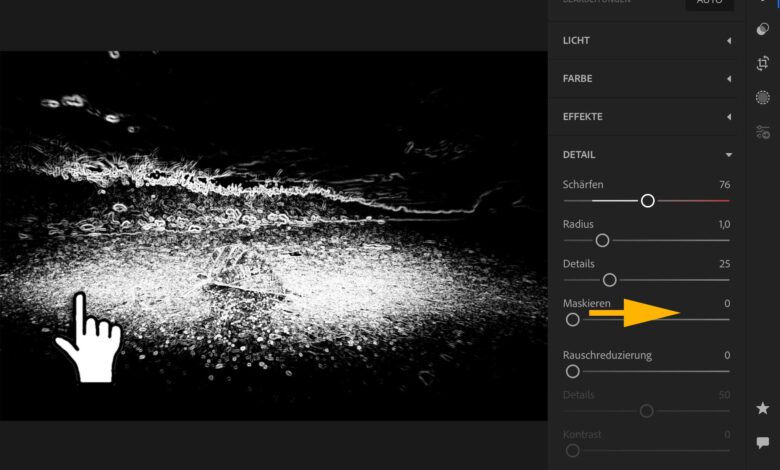This screenshot has width=780, height=470.
Task: Click the Details slider handle at 25
Action: pyautogui.click(x=609, y=280)
